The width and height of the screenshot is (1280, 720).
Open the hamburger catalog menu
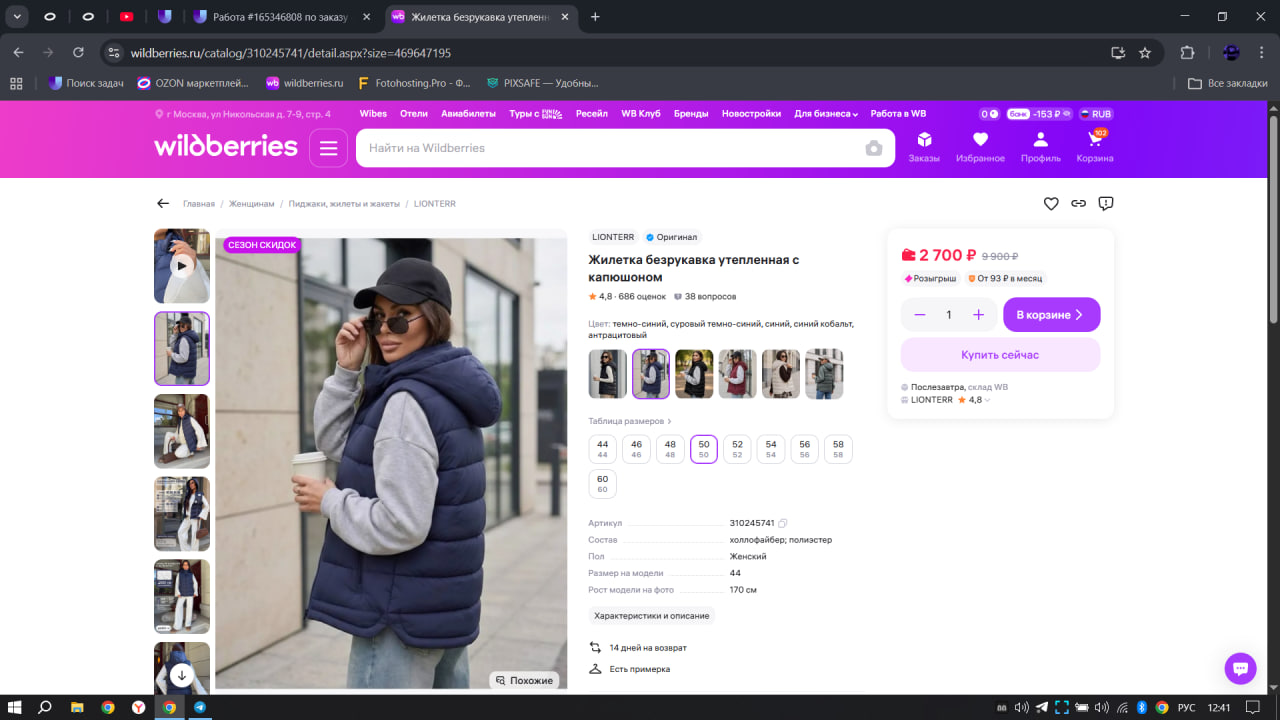tap(328, 148)
